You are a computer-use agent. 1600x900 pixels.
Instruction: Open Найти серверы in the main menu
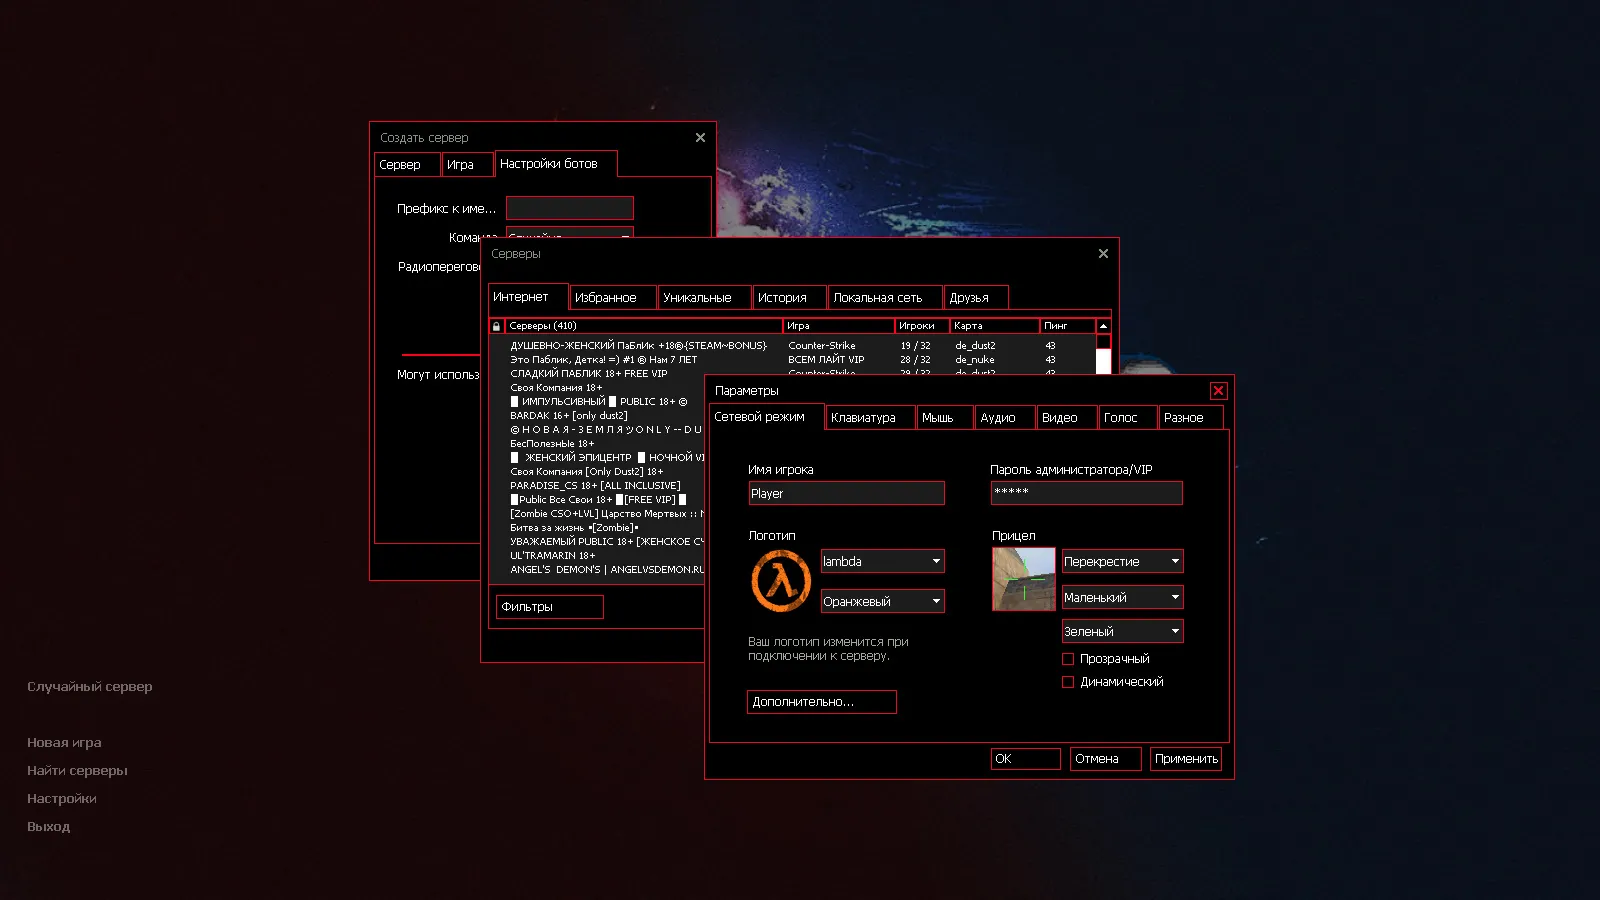(x=77, y=771)
